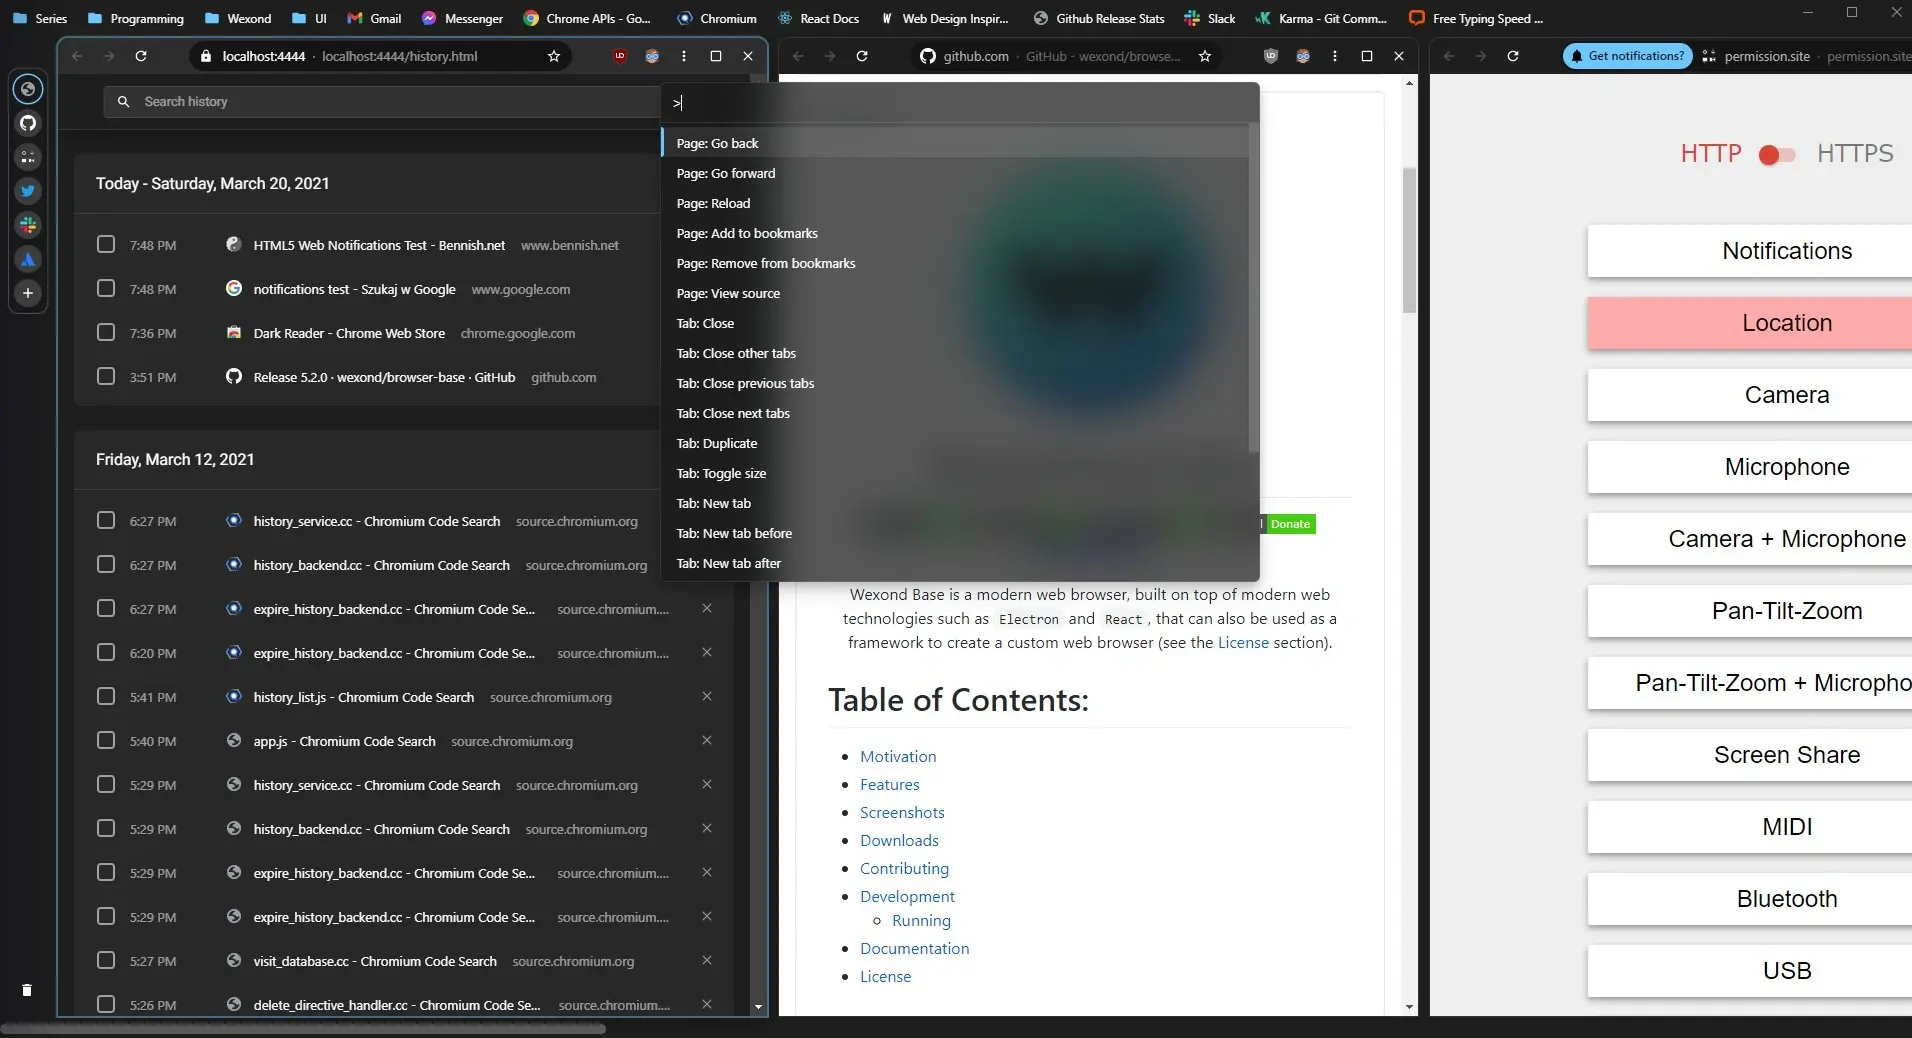Check the Release 5.2.0 GitHub entry
Viewport: 1912px width, 1038px height.
(x=106, y=376)
